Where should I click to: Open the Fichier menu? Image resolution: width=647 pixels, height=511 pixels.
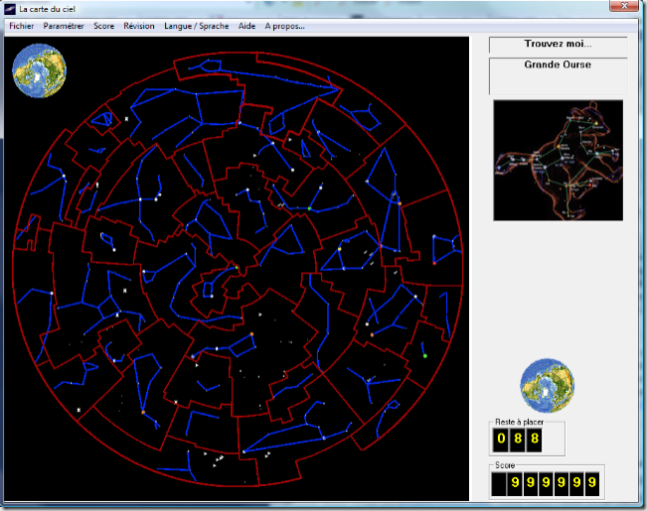pyautogui.click(x=21, y=26)
